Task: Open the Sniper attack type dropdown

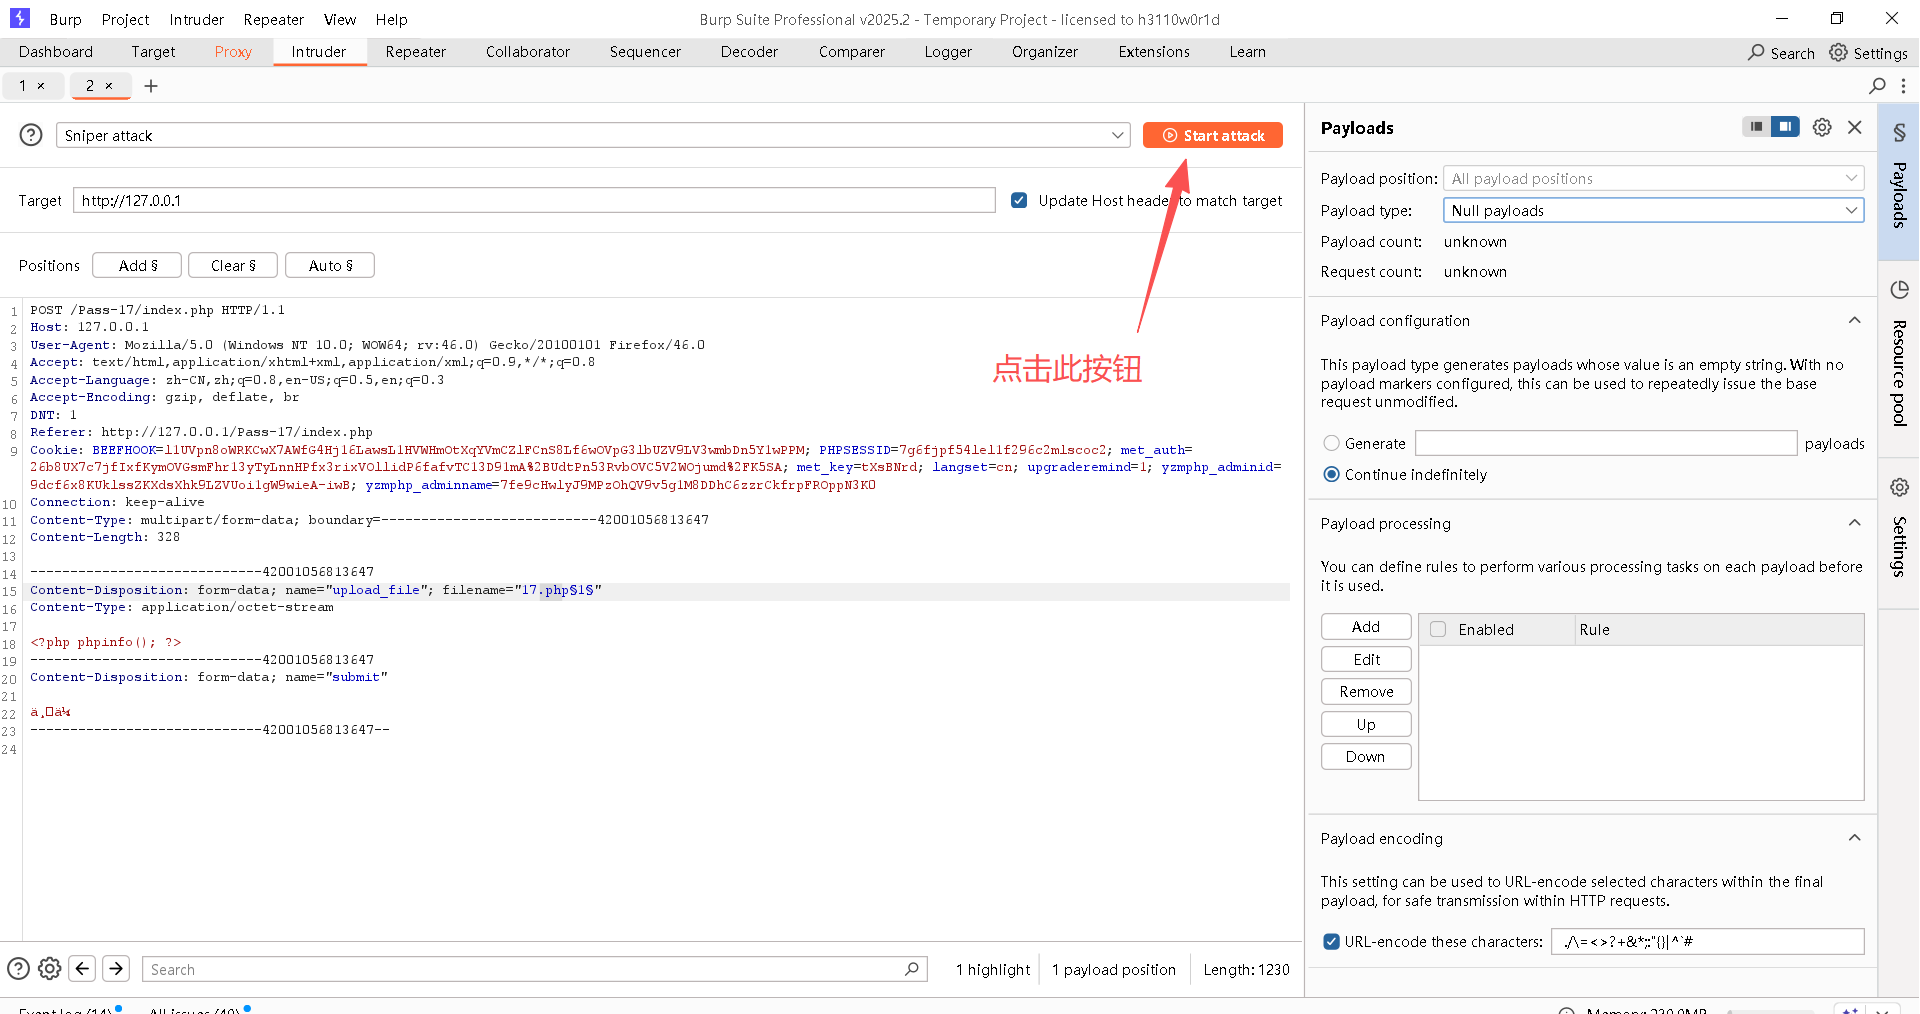Action: (593, 135)
